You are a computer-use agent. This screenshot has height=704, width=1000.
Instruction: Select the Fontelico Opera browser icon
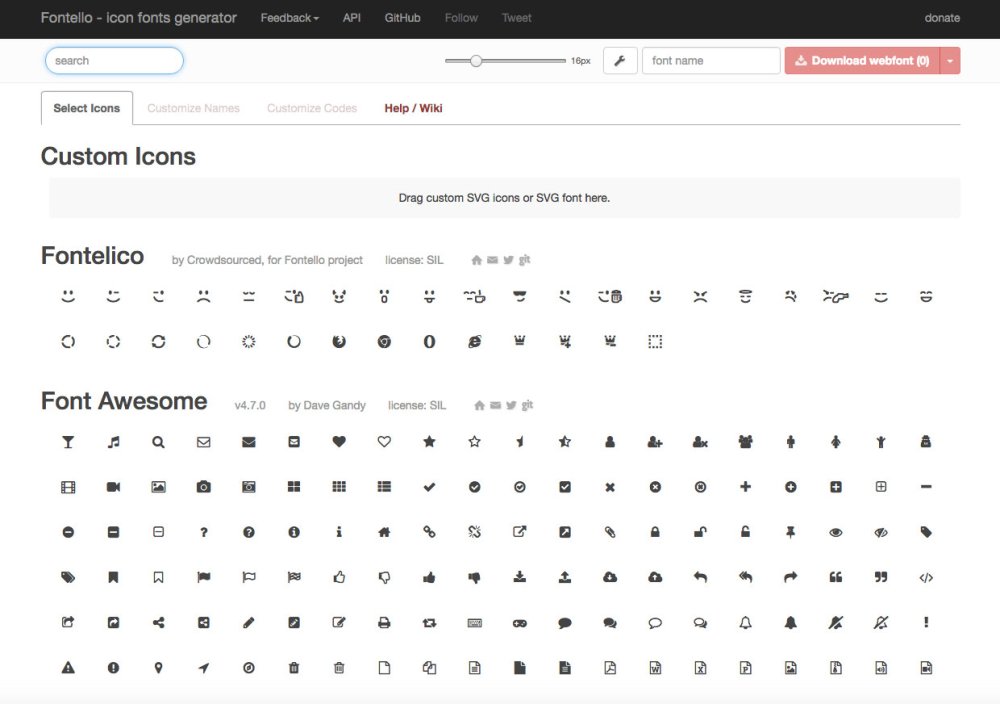tap(429, 342)
